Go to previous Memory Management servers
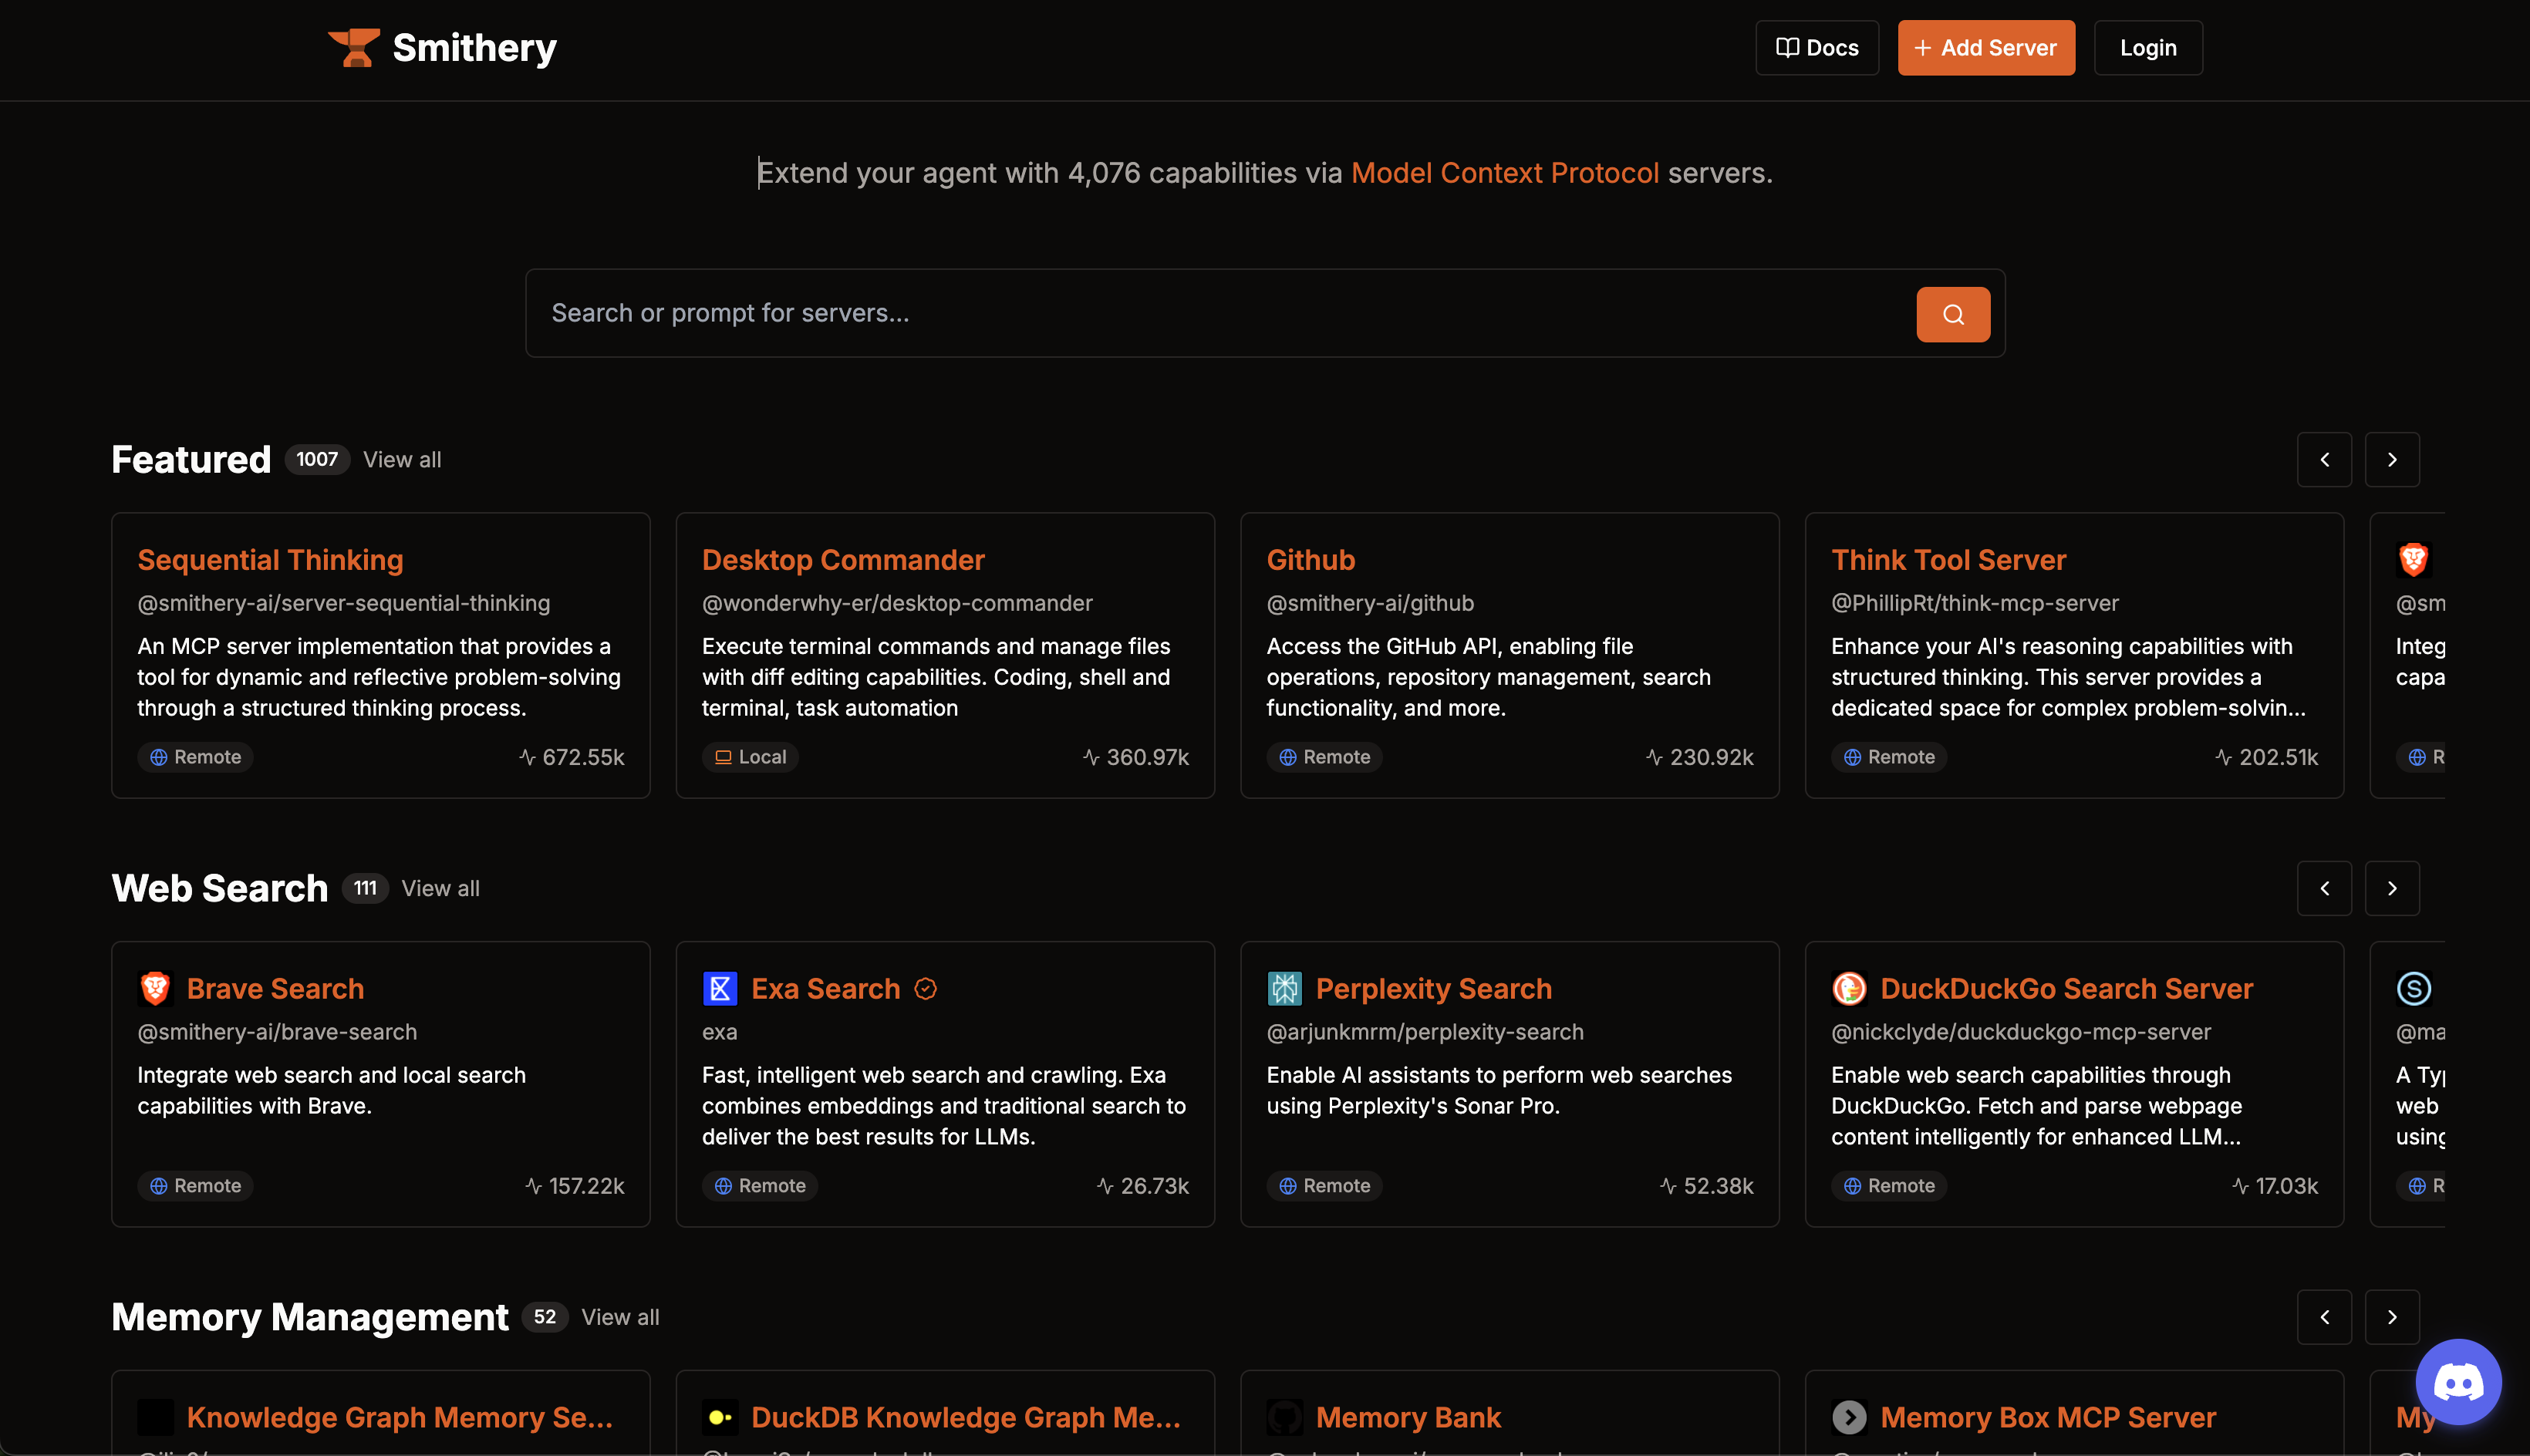The image size is (2530, 1456). (2324, 1318)
